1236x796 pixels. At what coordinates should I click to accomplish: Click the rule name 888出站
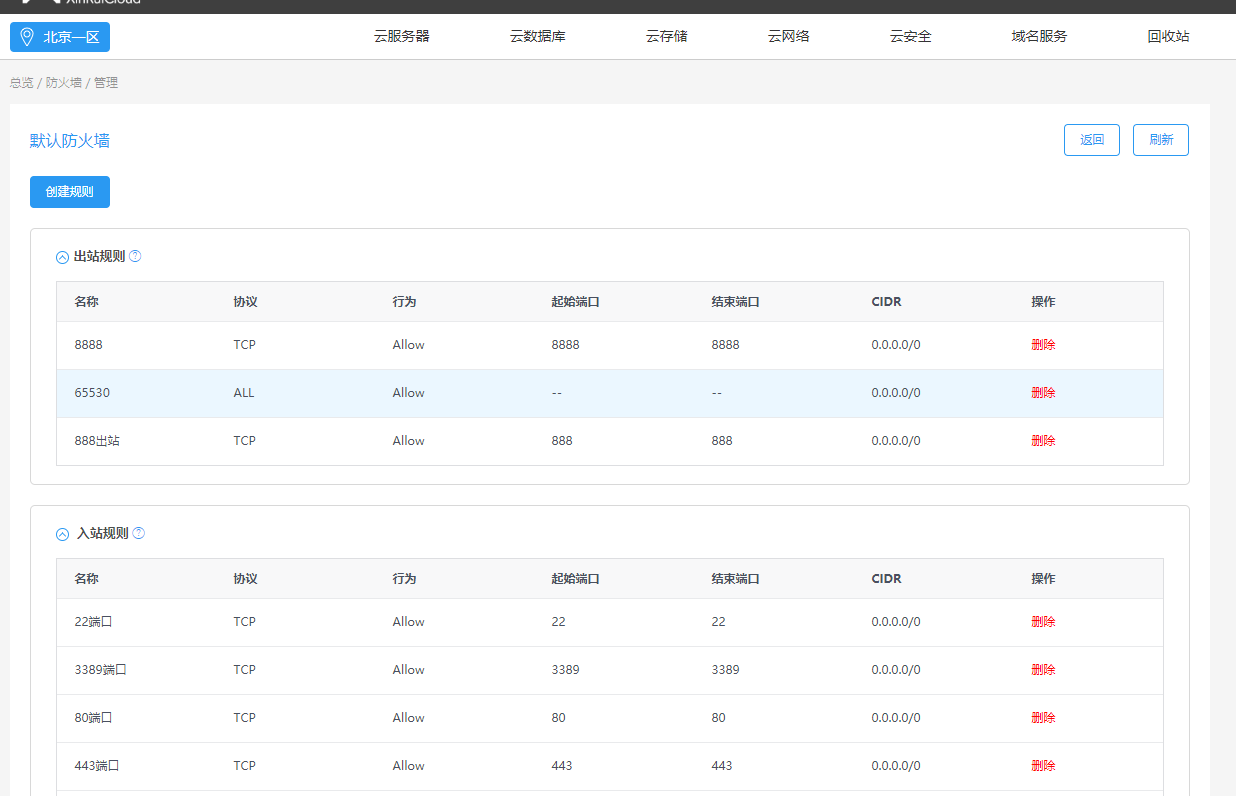[x=97, y=441]
